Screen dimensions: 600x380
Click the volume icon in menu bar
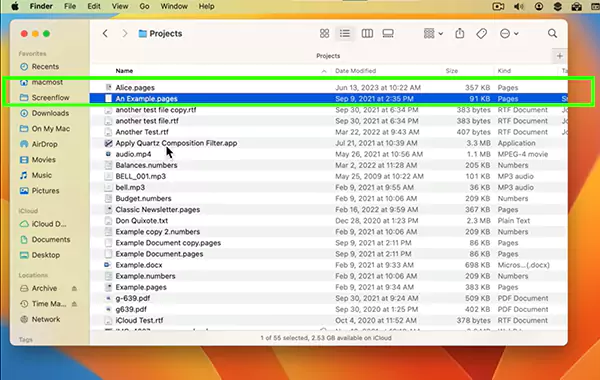[x=518, y=7]
